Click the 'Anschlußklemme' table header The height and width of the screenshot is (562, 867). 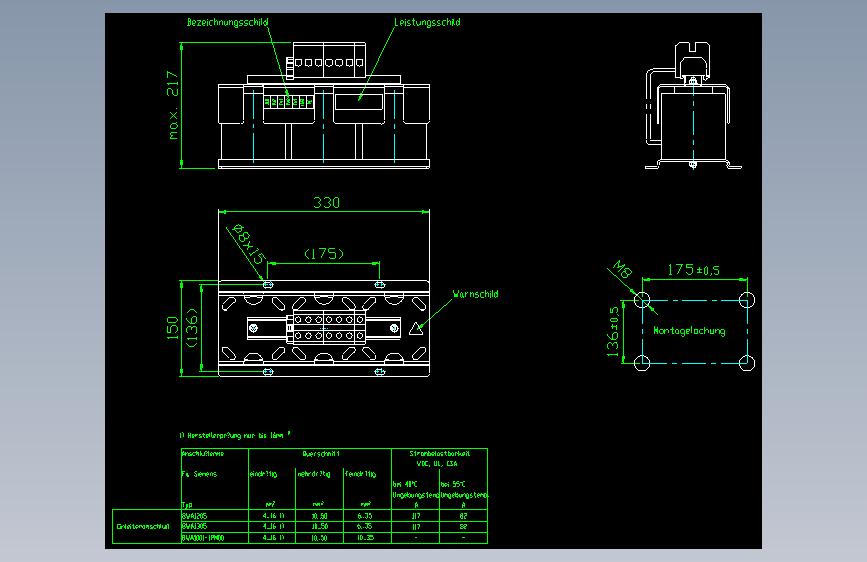pyautogui.click(x=203, y=454)
